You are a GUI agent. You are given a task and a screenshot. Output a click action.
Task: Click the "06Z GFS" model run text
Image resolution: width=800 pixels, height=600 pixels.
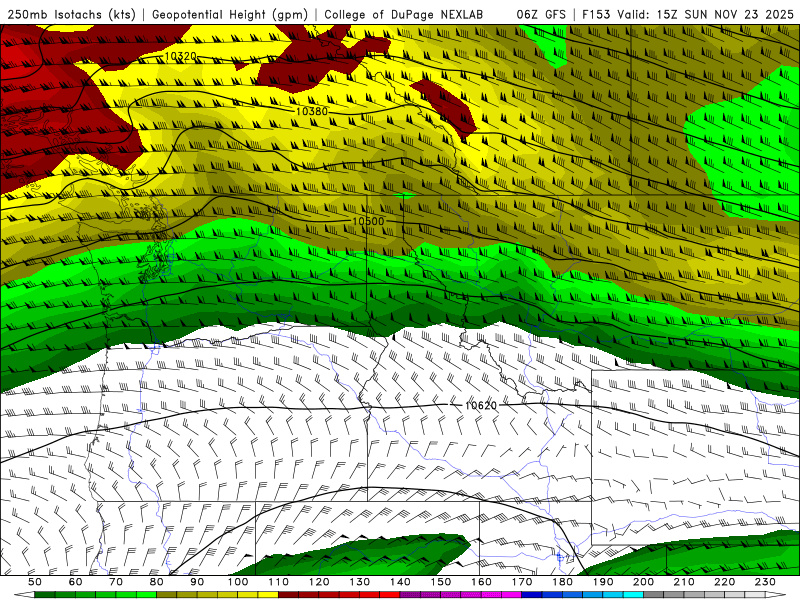(541, 14)
